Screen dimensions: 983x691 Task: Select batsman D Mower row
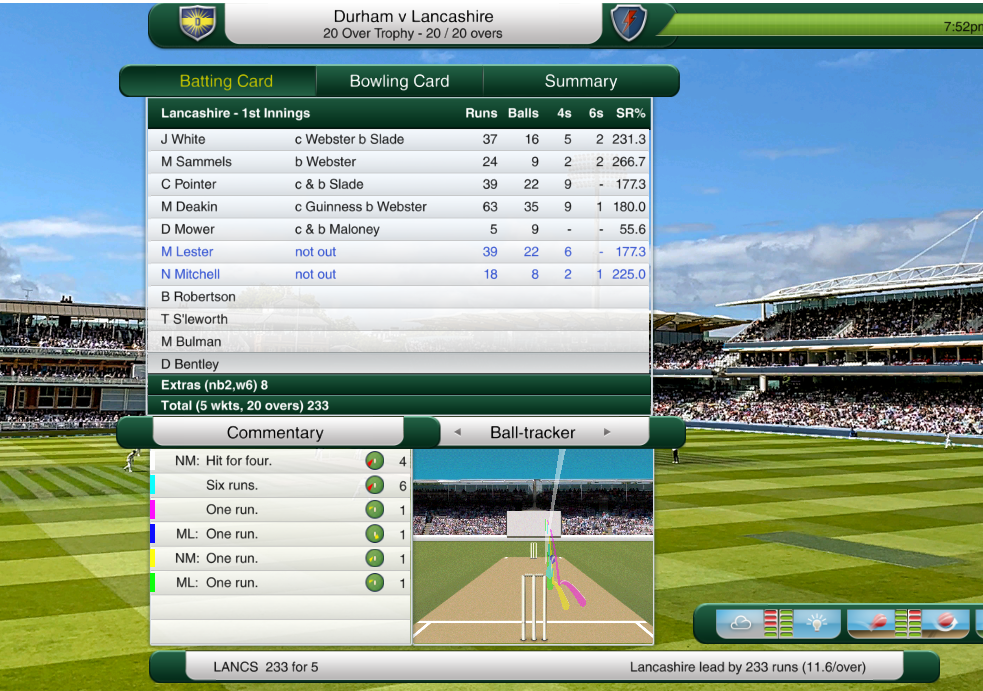(x=399, y=229)
